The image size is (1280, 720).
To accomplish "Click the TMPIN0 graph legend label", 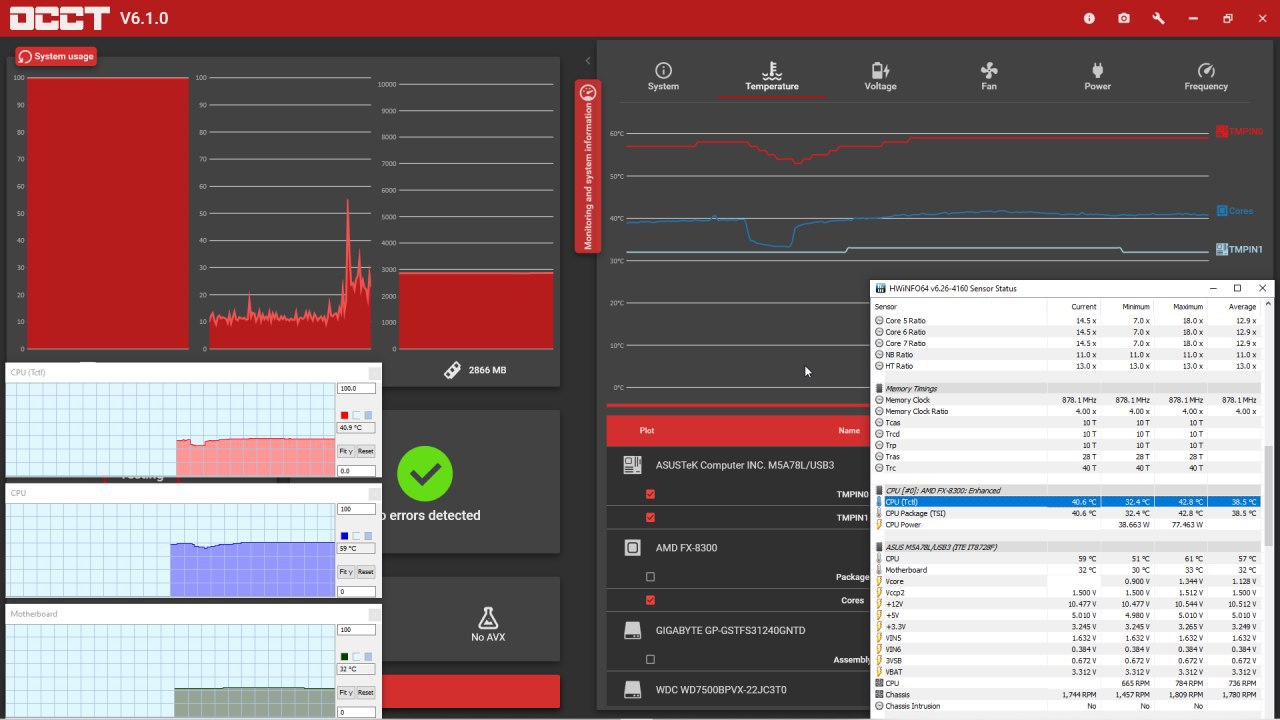I will [1239, 131].
